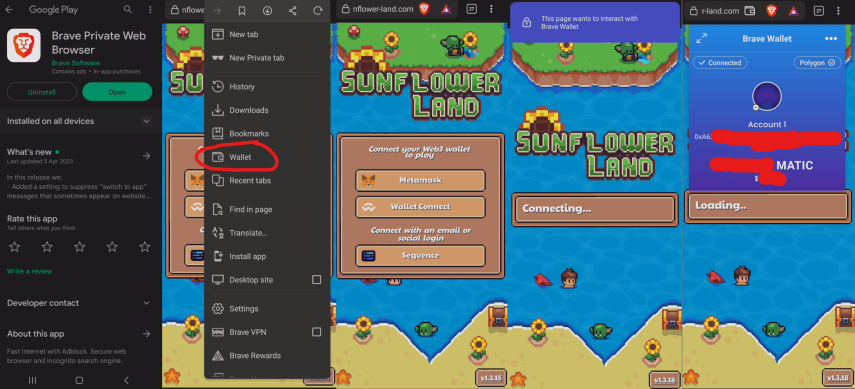
Task: Tap the Android back navigation button
Action: (x=127, y=380)
